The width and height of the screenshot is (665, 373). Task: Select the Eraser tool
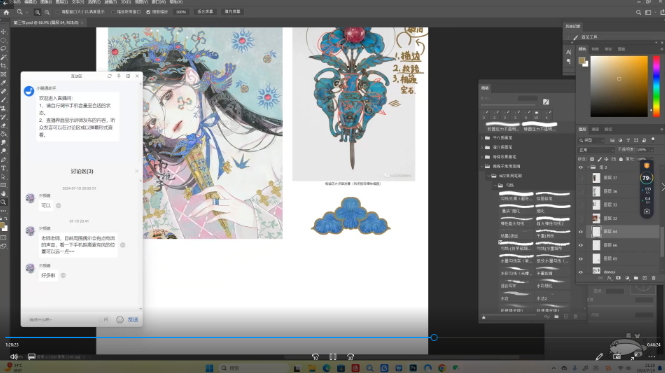3,126
